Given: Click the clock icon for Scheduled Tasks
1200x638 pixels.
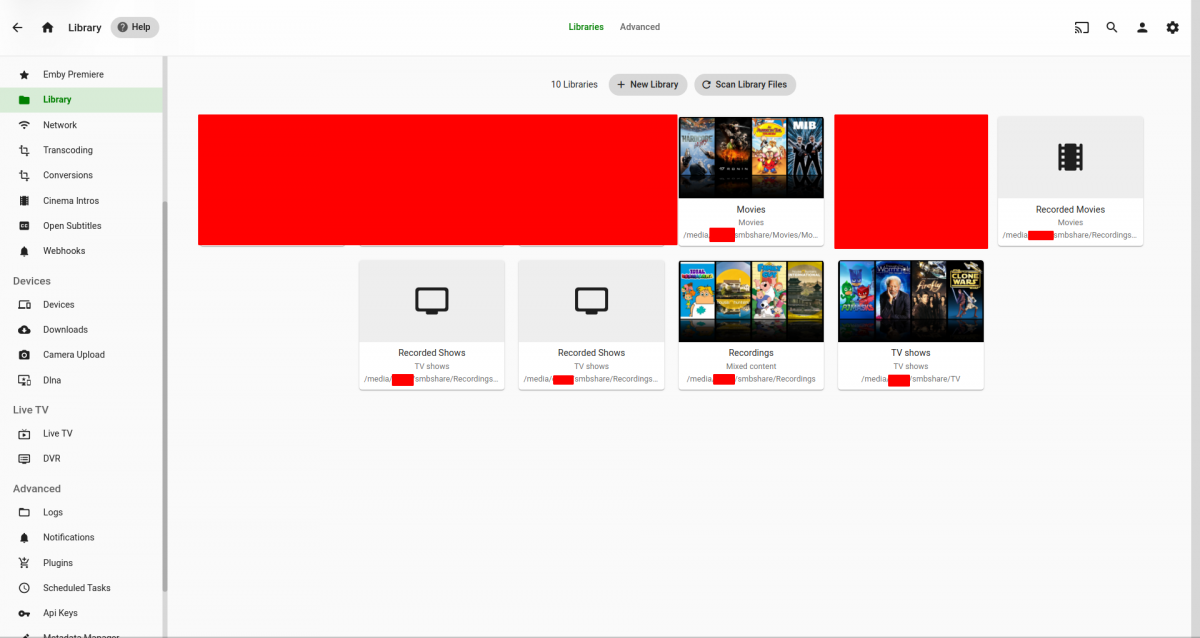Looking at the screenshot, I should [24, 588].
